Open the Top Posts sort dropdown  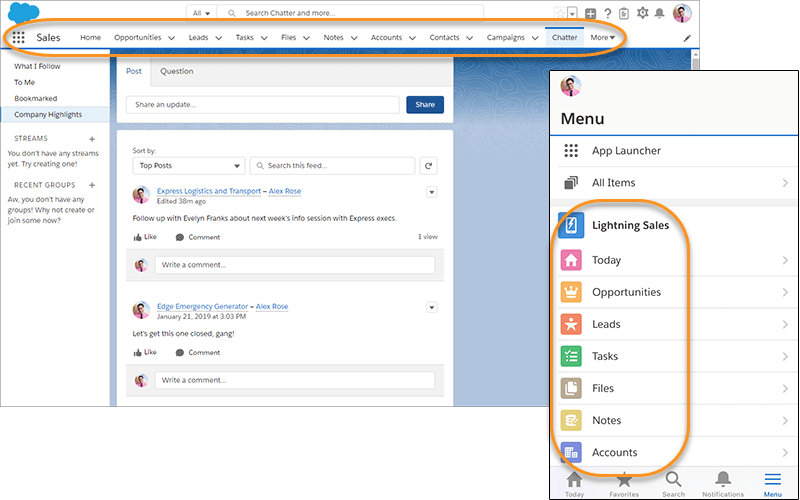coord(189,166)
